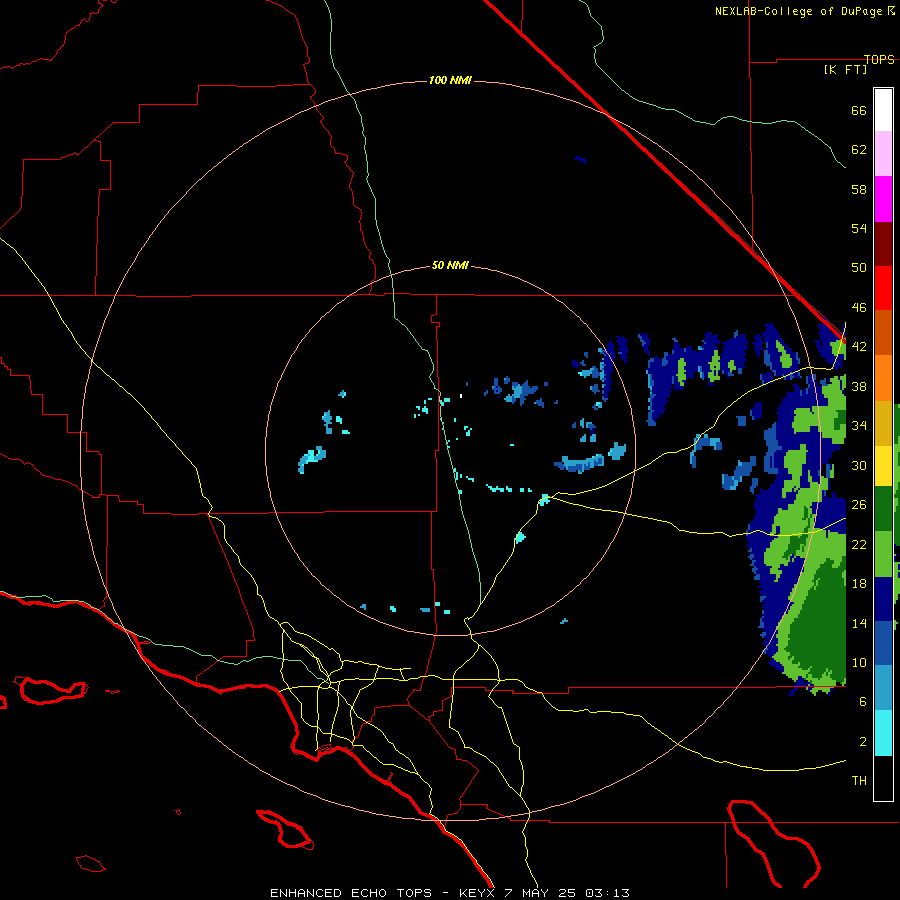Click the [K FT] units label
The width and height of the screenshot is (900, 900).
[x=845, y=69]
